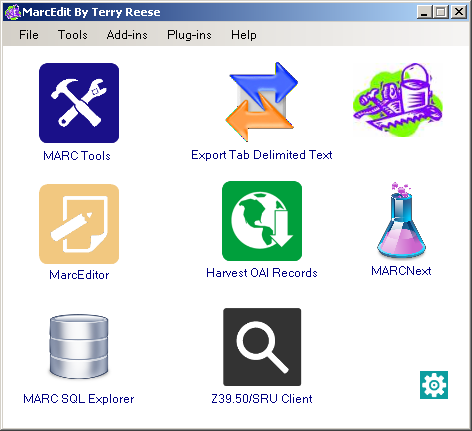Click the green globe harvest icon
The height and width of the screenshot is (431, 472).
[x=262, y=221]
